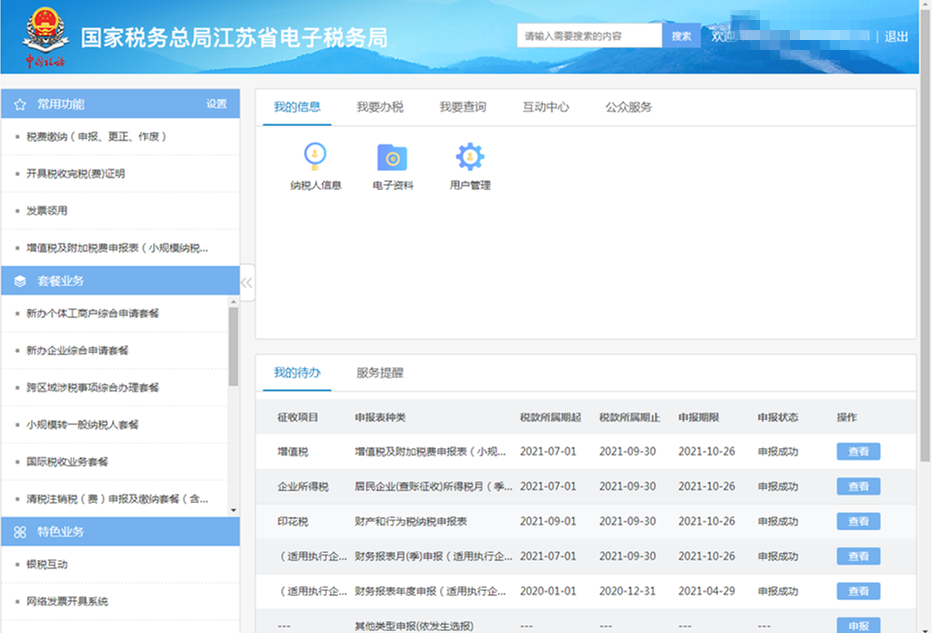Open 网络发票开具系统 link

pos(67,601)
